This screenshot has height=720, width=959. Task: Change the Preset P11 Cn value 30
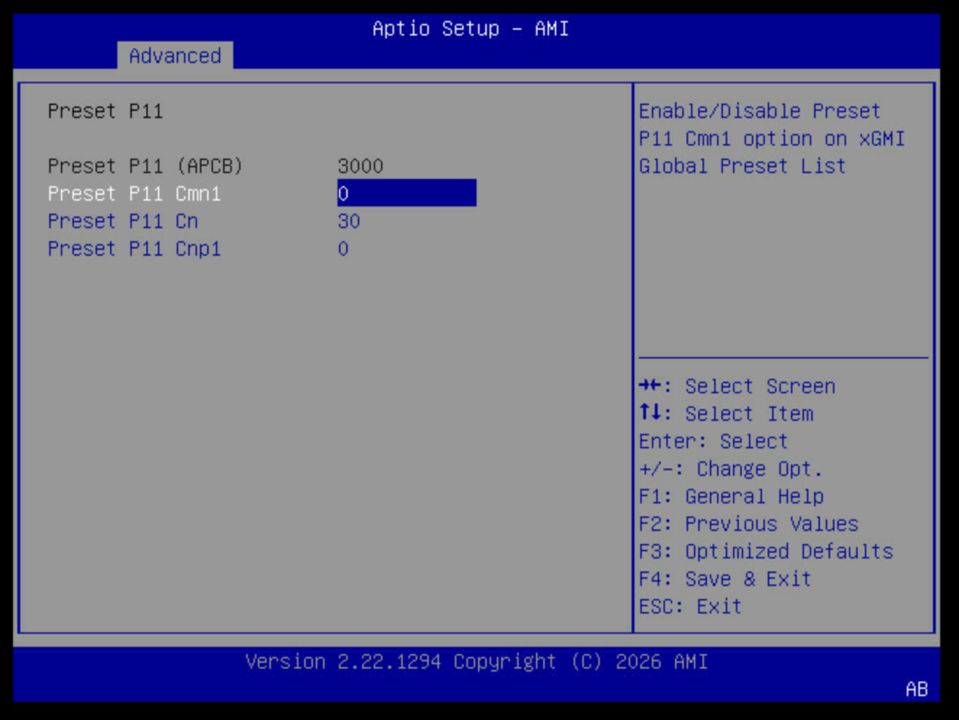(x=349, y=221)
